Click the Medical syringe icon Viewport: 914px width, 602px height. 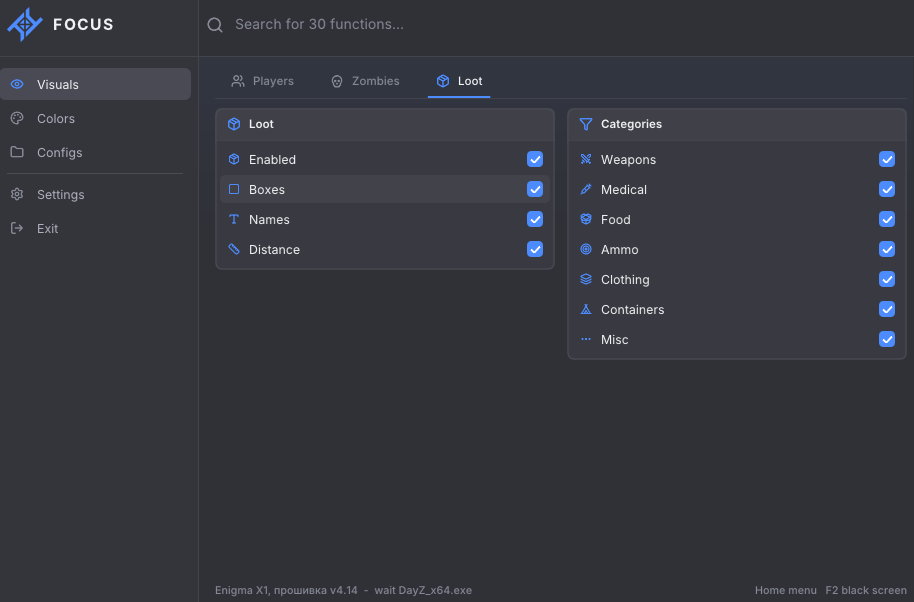coord(586,189)
